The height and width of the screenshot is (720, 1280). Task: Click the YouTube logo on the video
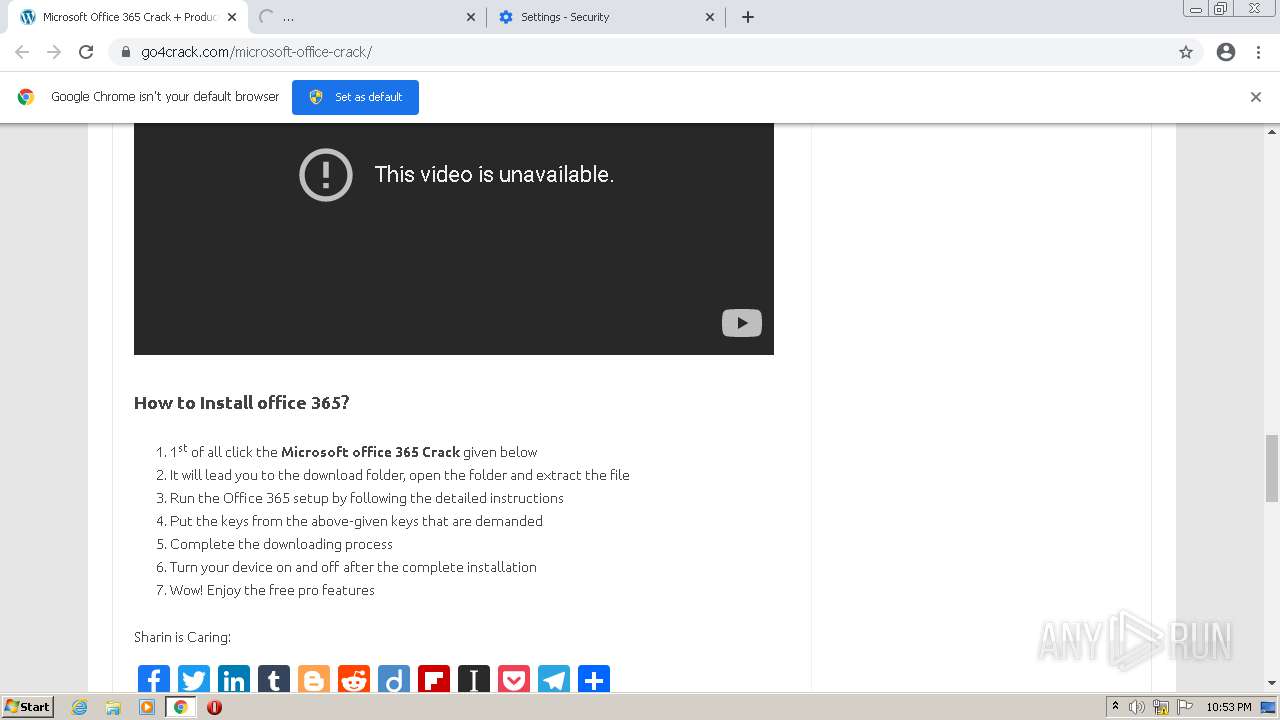(x=742, y=323)
